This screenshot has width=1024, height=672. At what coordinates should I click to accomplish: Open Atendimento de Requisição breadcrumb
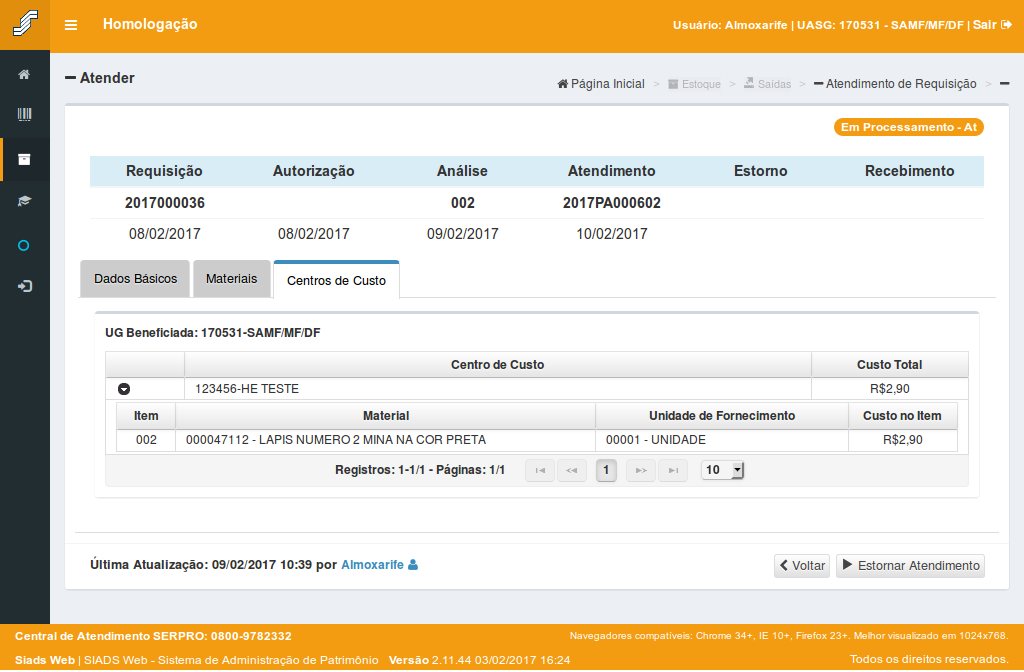[x=895, y=84]
